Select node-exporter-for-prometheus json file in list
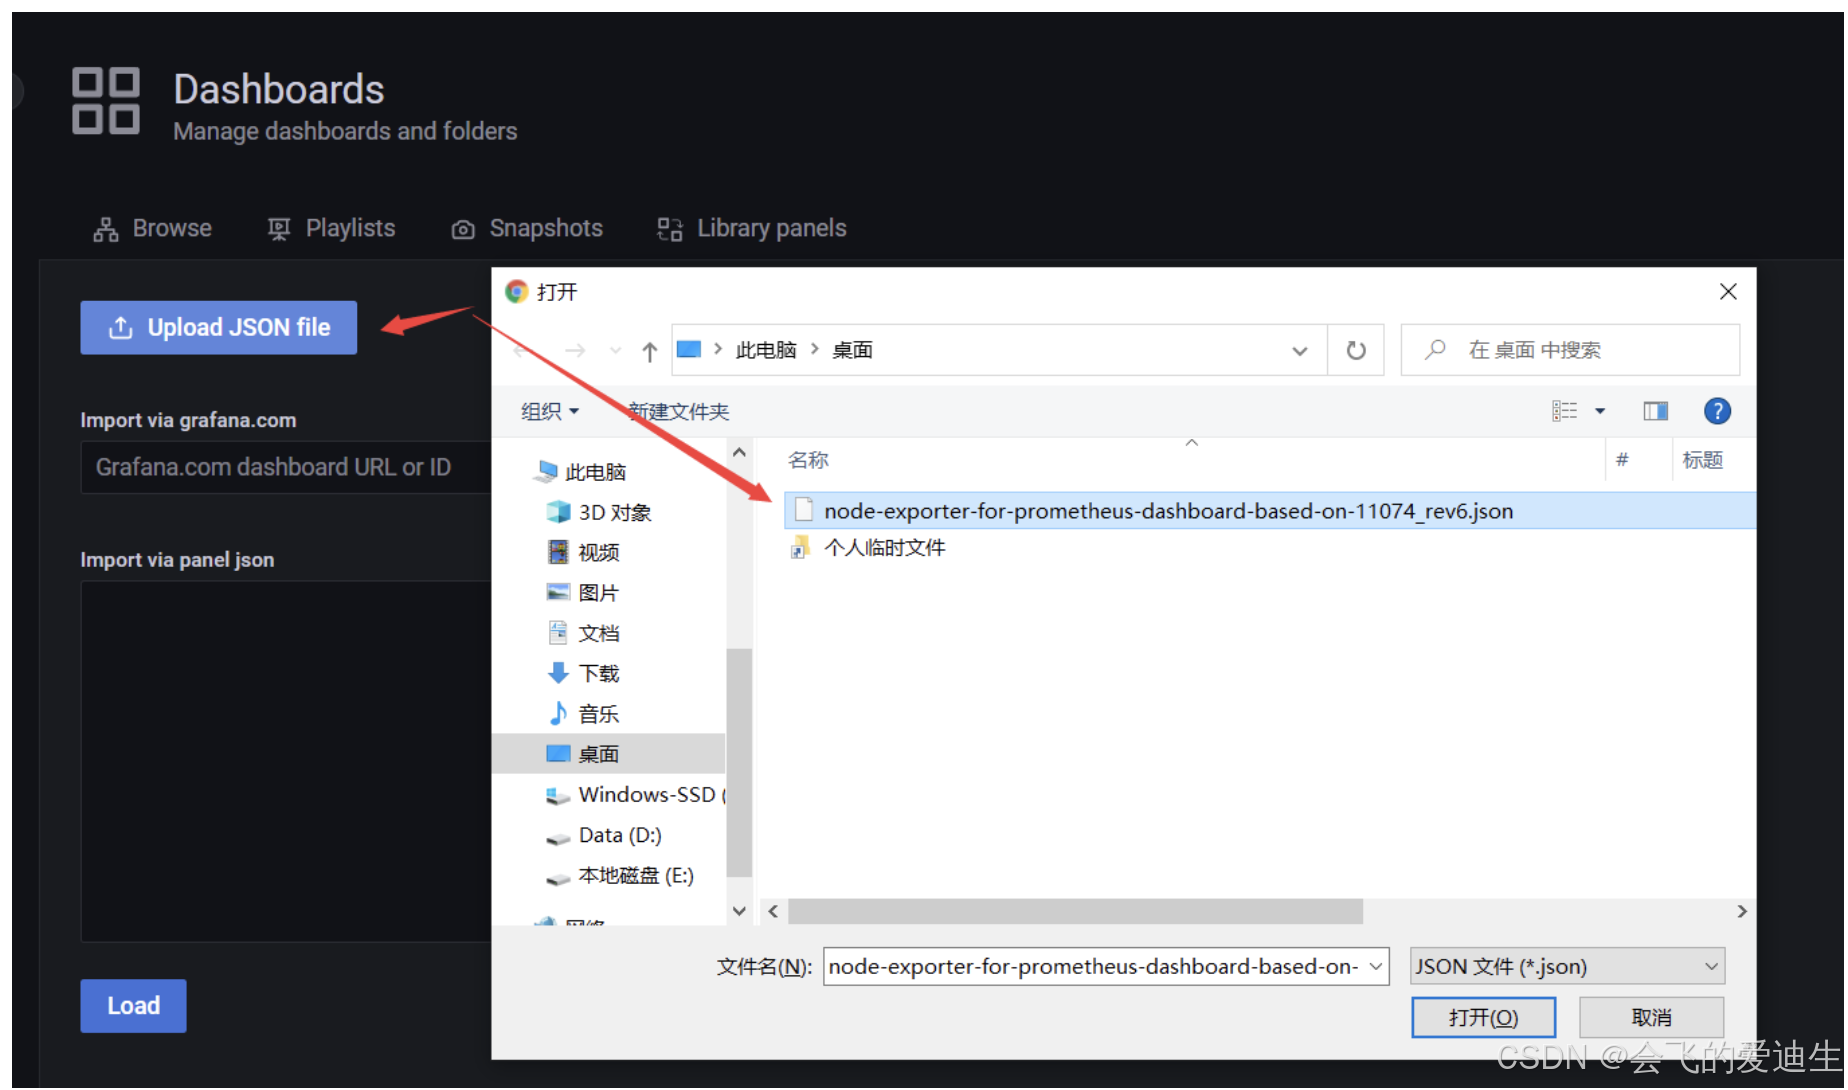The width and height of the screenshot is (1848, 1090). point(1270,511)
